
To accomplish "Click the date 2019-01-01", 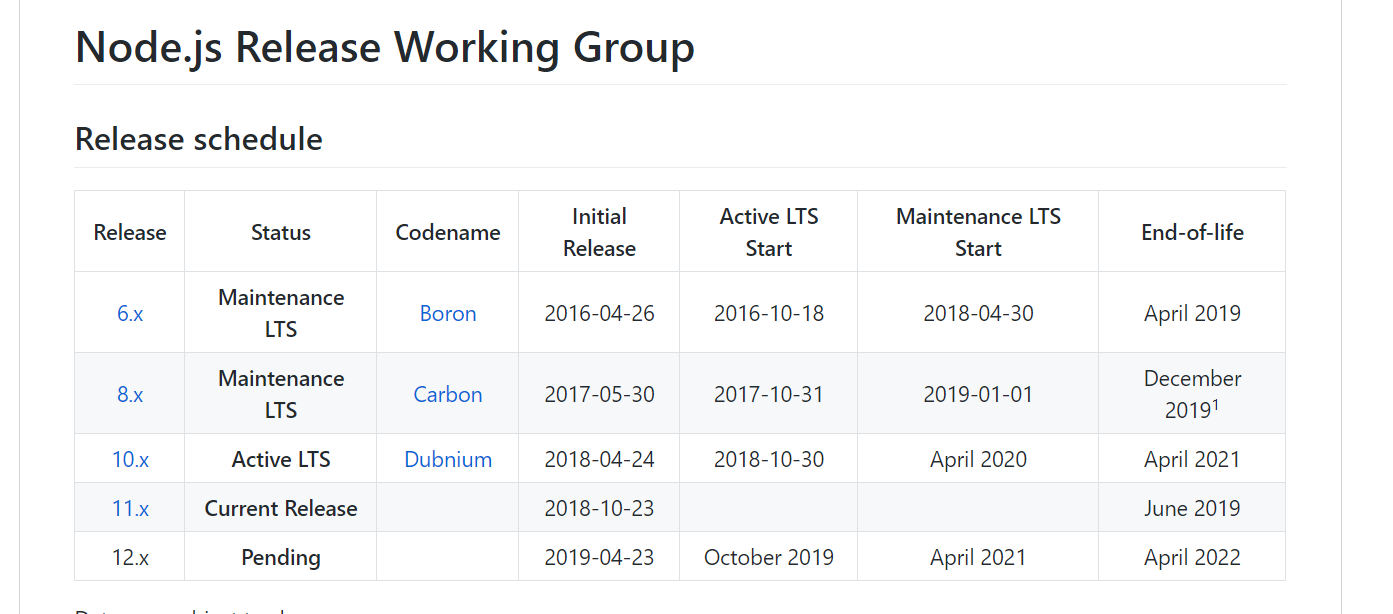I will click(978, 394).
